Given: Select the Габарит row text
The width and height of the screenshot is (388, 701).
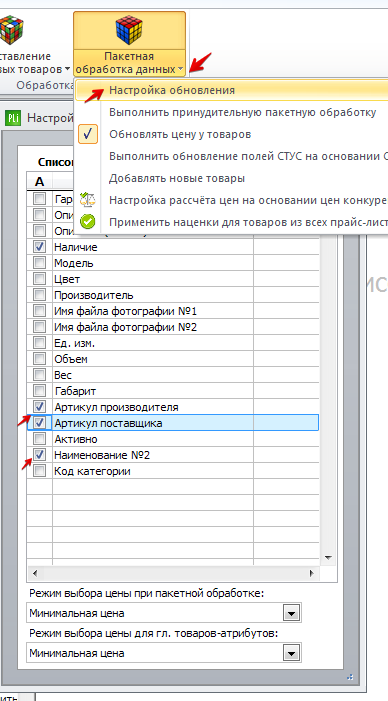Looking at the screenshot, I should (x=75, y=391).
